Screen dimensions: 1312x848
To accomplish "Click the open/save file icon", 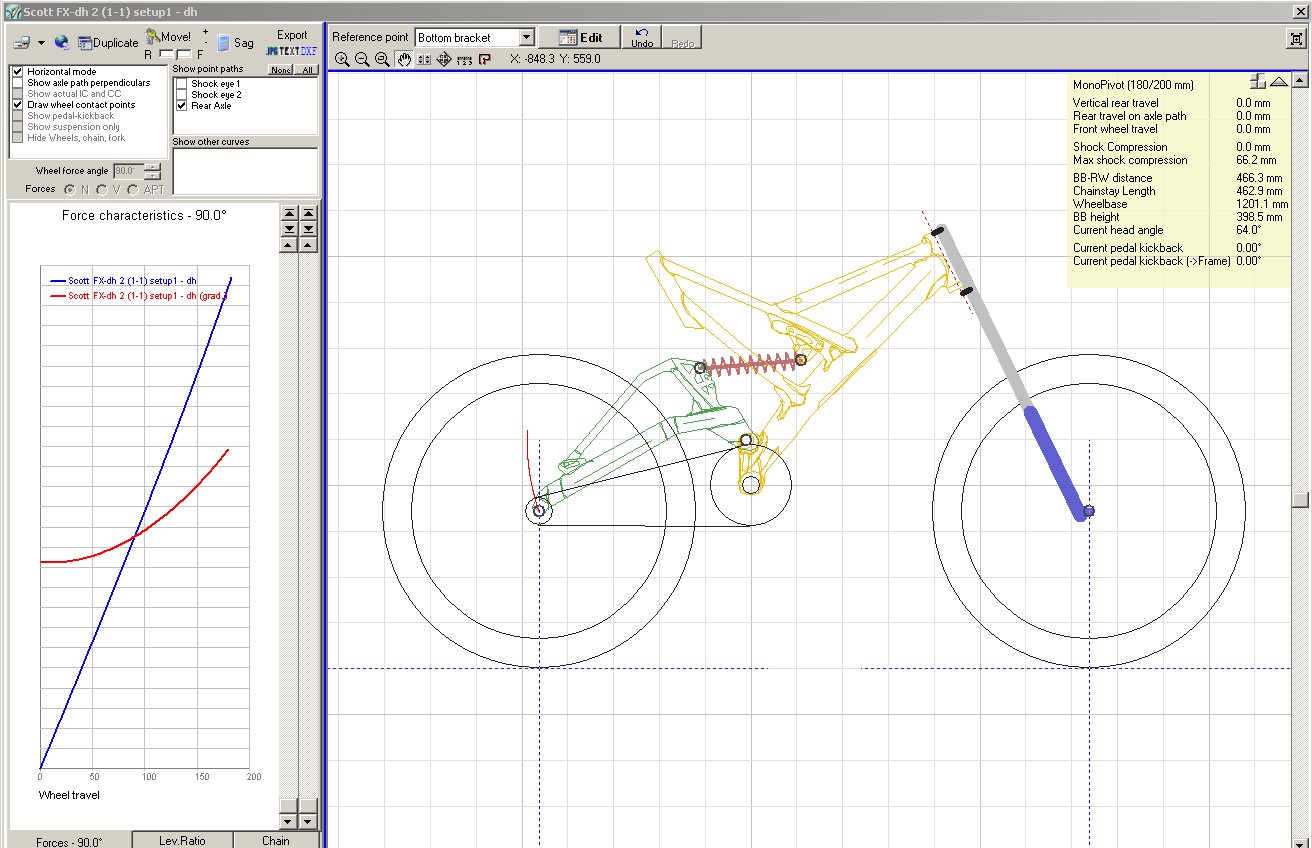I will click(21, 43).
